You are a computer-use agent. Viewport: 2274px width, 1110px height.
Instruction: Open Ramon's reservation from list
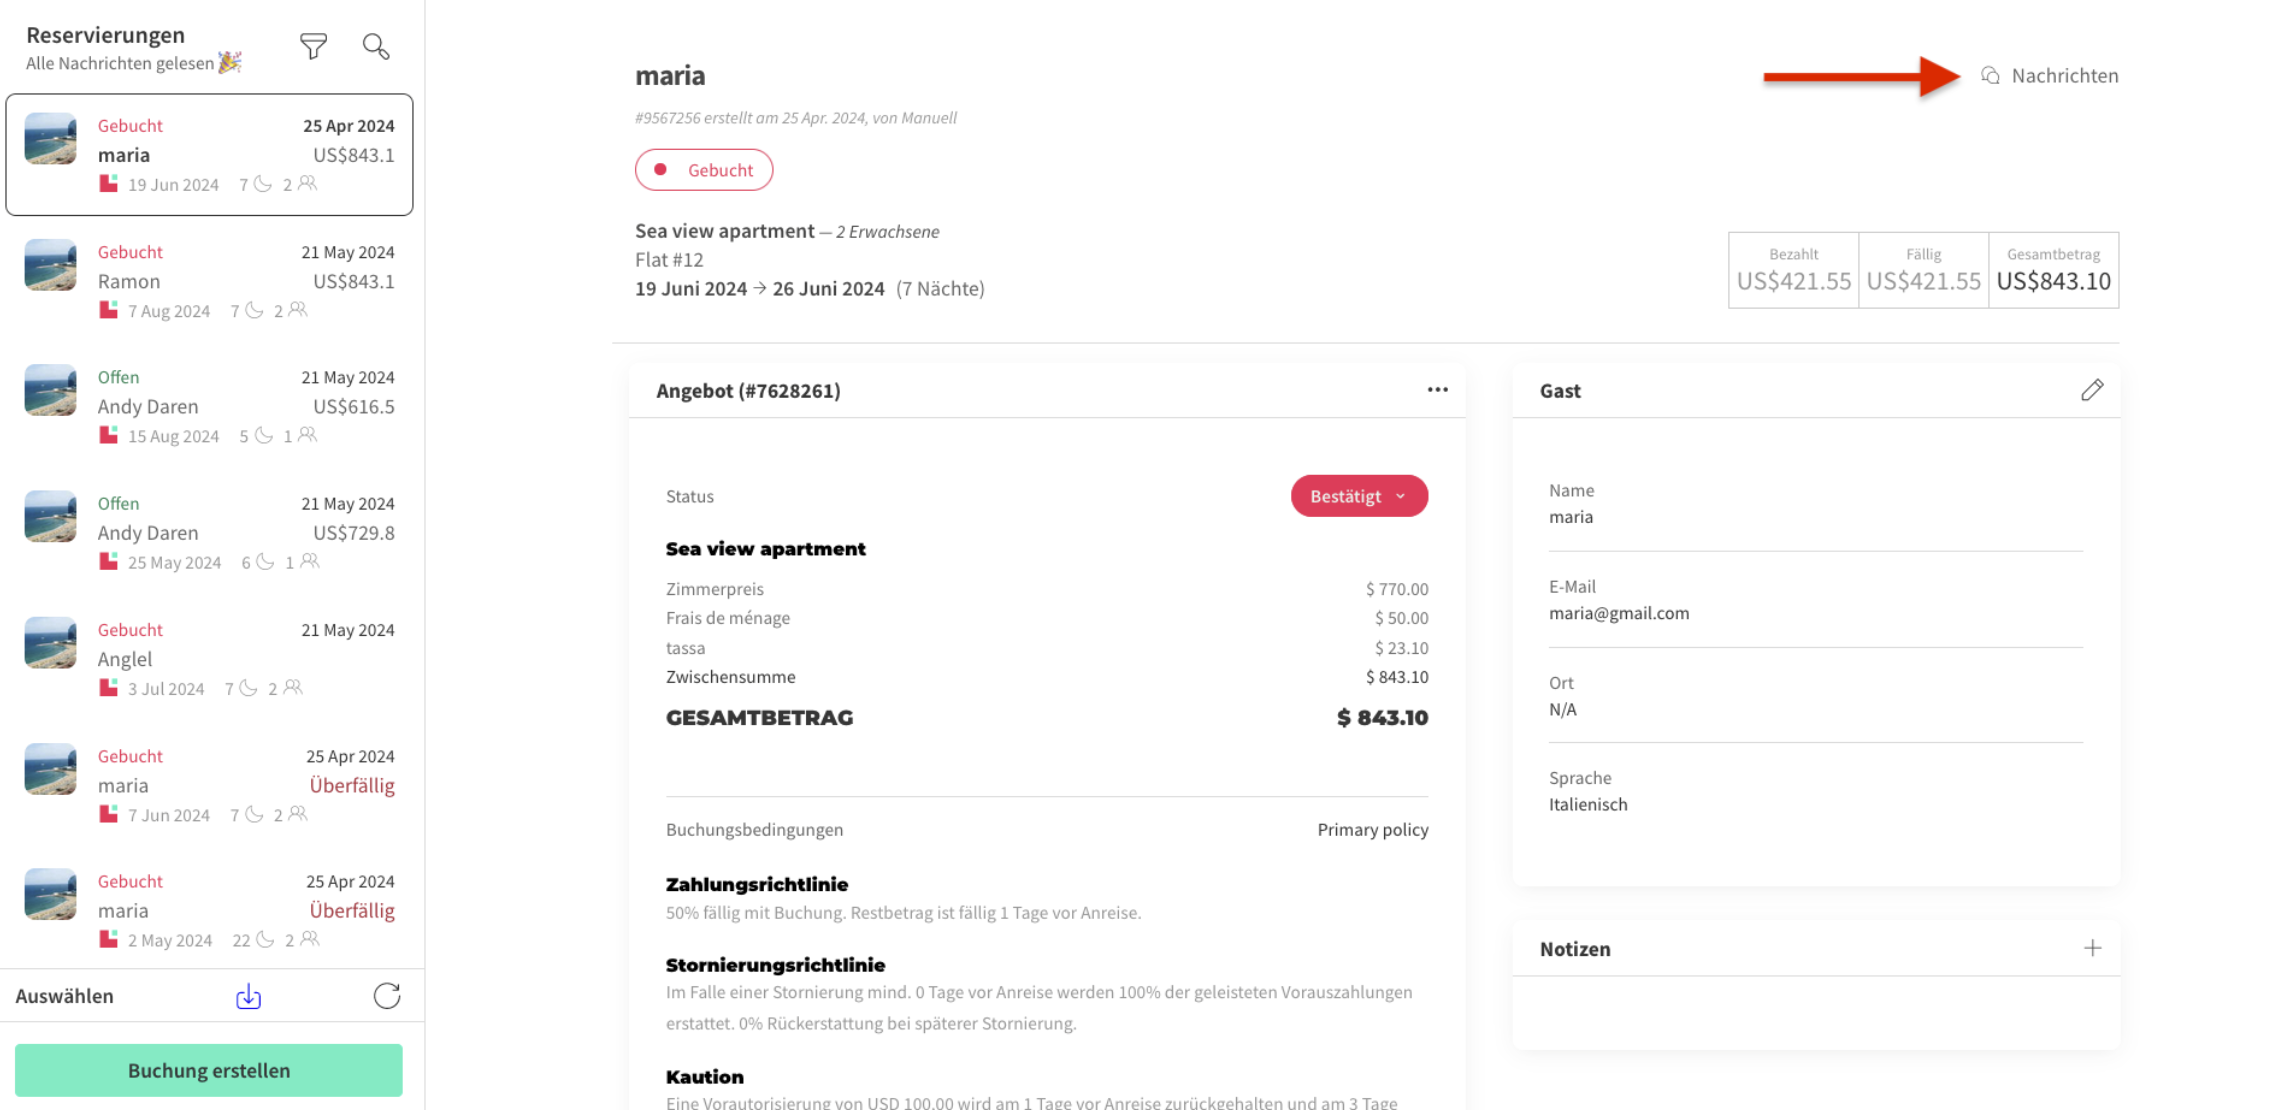(209, 281)
